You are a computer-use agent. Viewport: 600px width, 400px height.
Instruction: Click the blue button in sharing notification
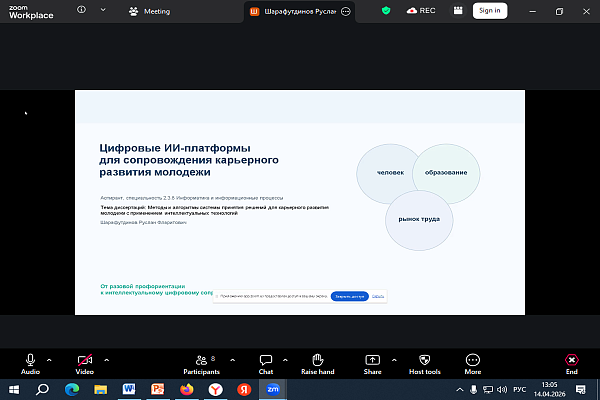tap(349, 296)
